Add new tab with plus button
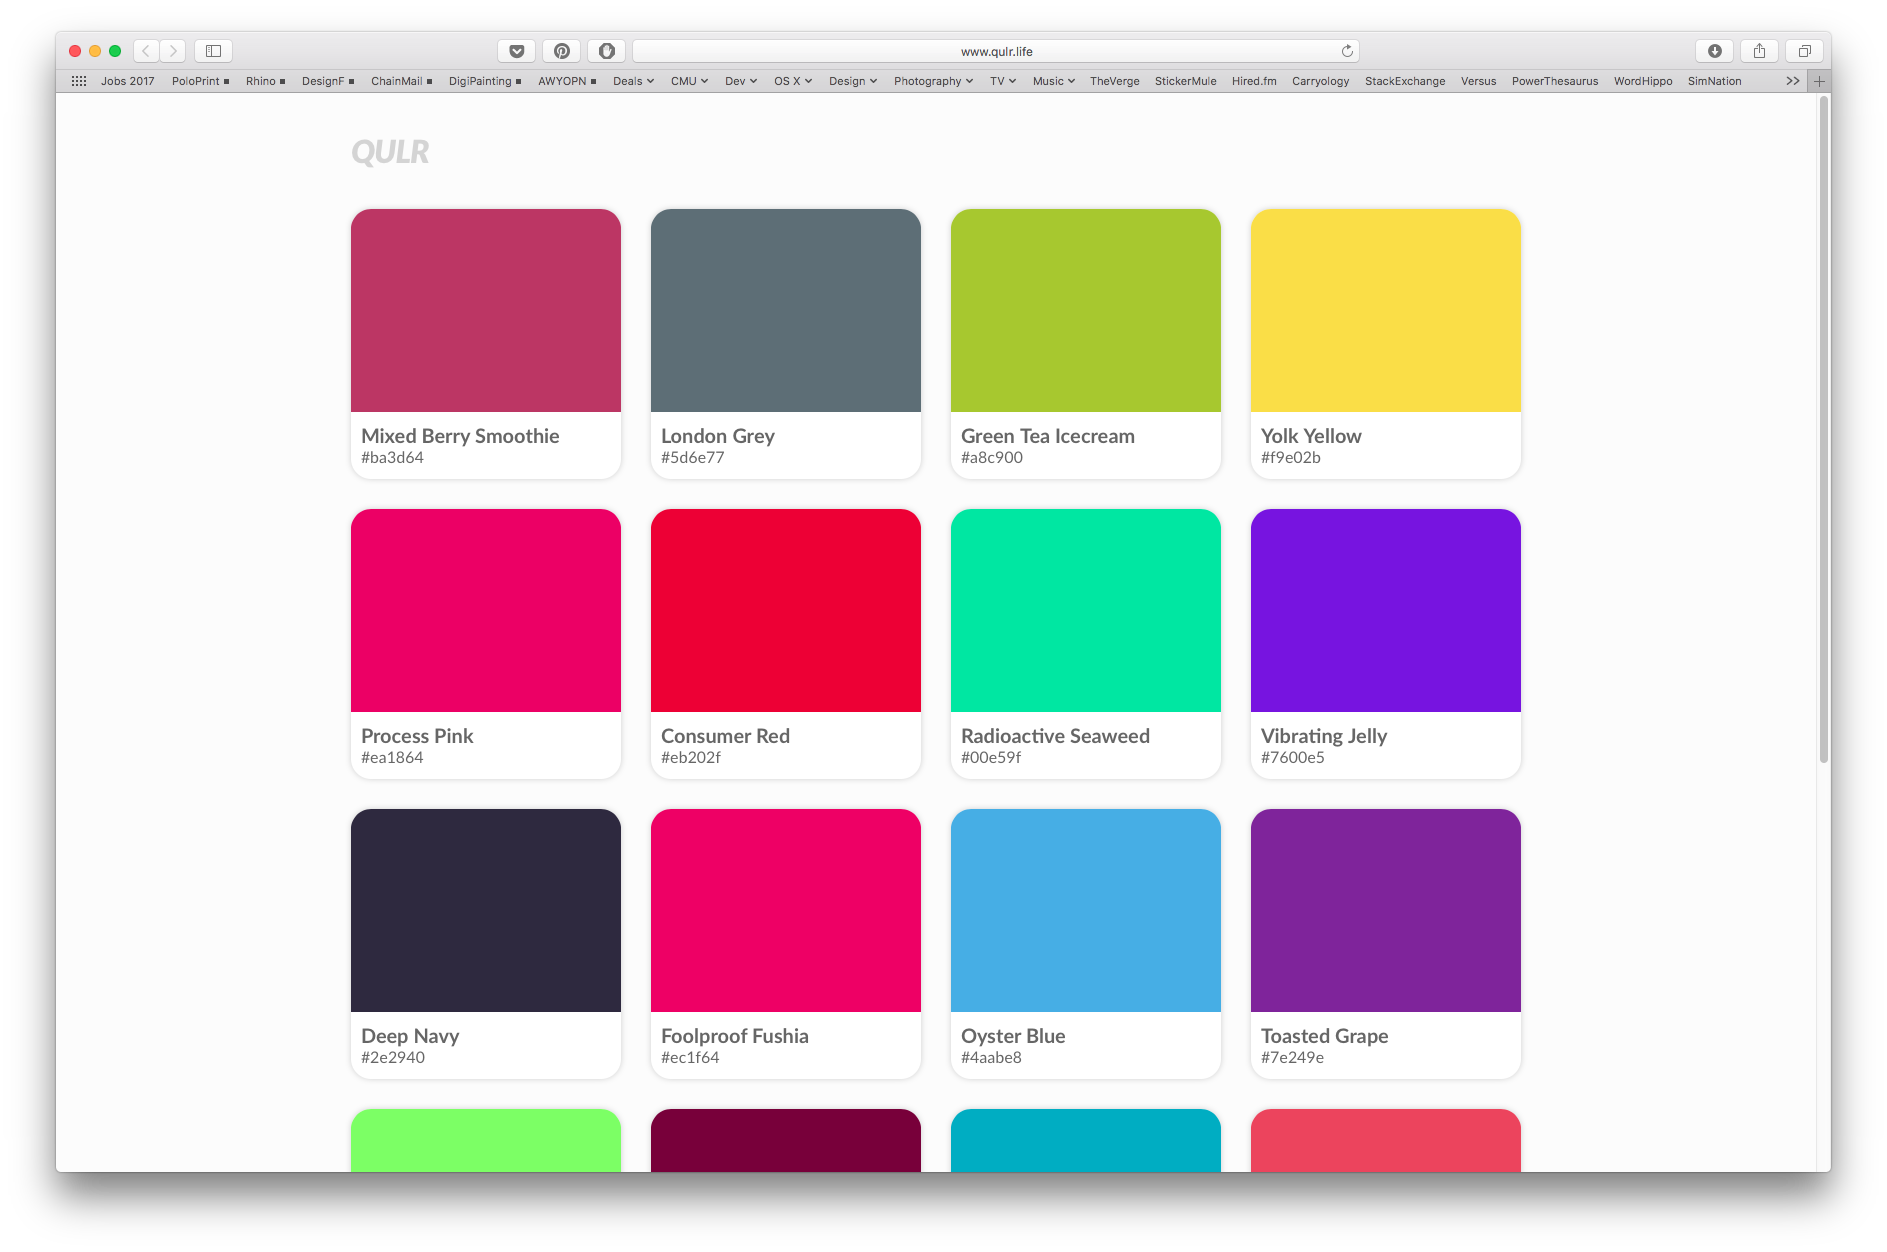Image resolution: width=1887 pixels, height=1252 pixels. point(1820,81)
